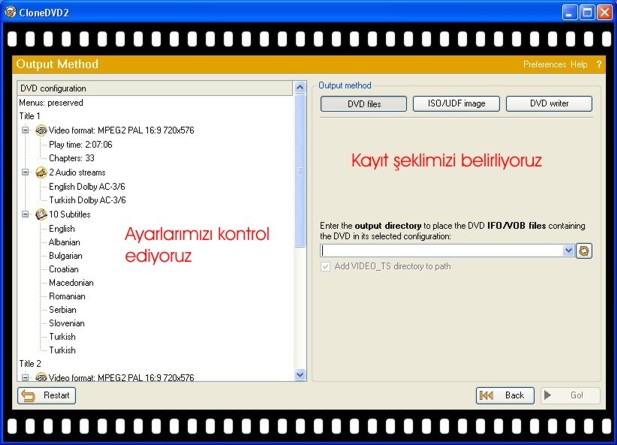617x445 pixels.
Task: Collapse Title 1 Video format node
Action: pos(25,130)
